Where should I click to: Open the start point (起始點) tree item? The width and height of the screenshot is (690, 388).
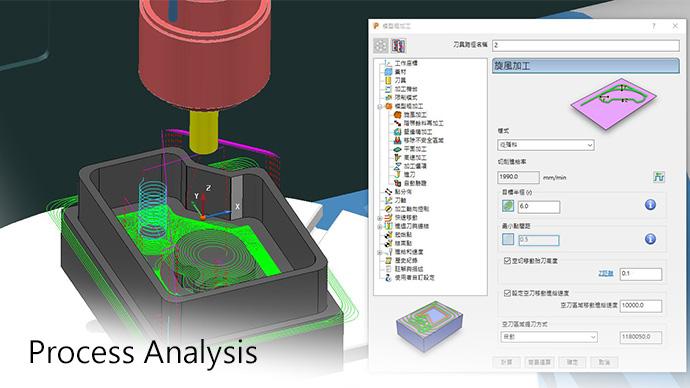pyautogui.click(x=403, y=234)
